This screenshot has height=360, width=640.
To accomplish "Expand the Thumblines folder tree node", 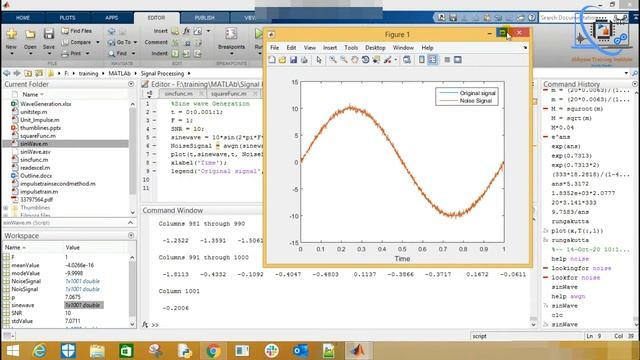I will click(6, 208).
